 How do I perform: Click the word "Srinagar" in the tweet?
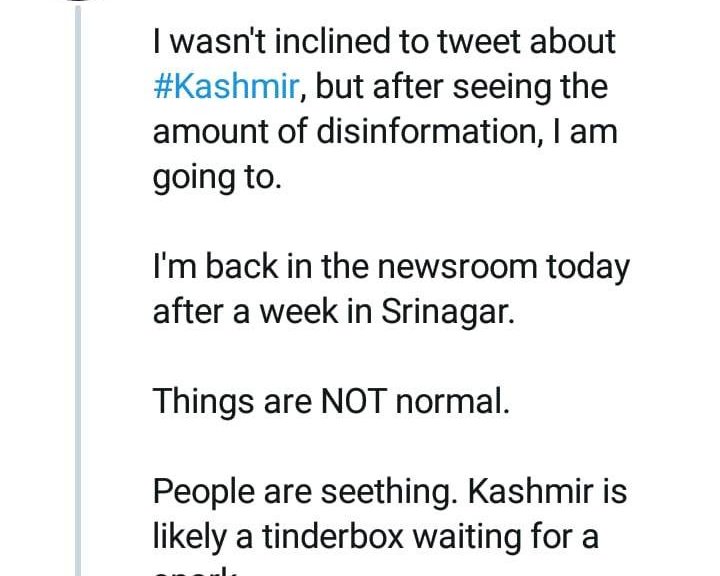448,312
